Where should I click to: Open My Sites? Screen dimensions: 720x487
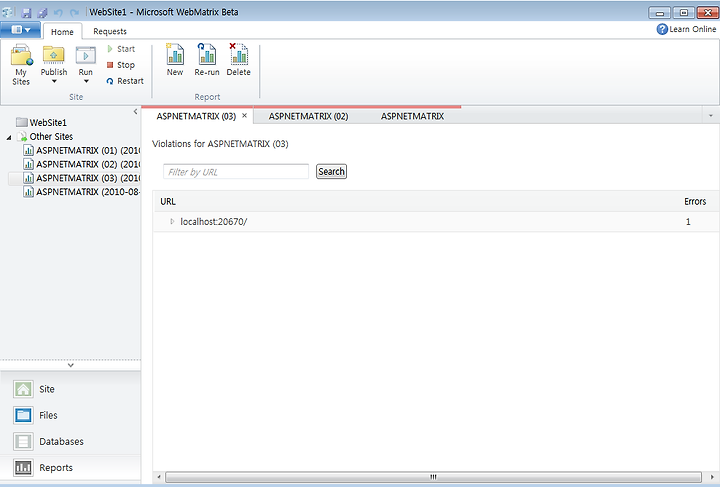[21, 64]
